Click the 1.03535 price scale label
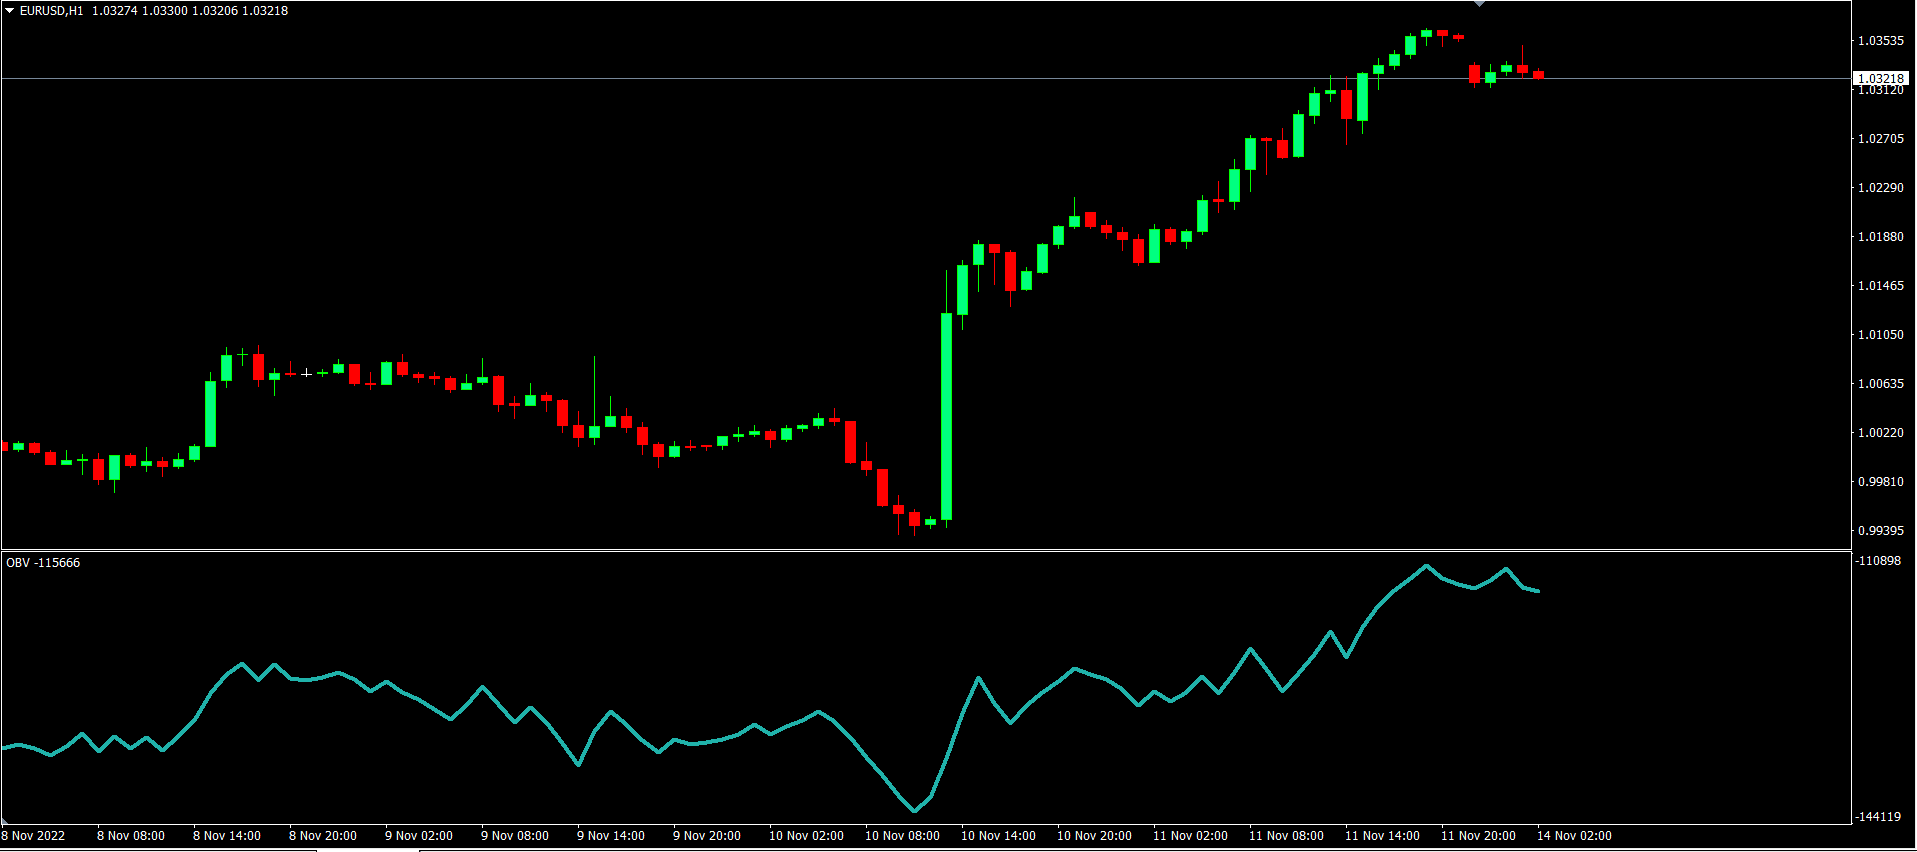1917x852 pixels. 1881,41
